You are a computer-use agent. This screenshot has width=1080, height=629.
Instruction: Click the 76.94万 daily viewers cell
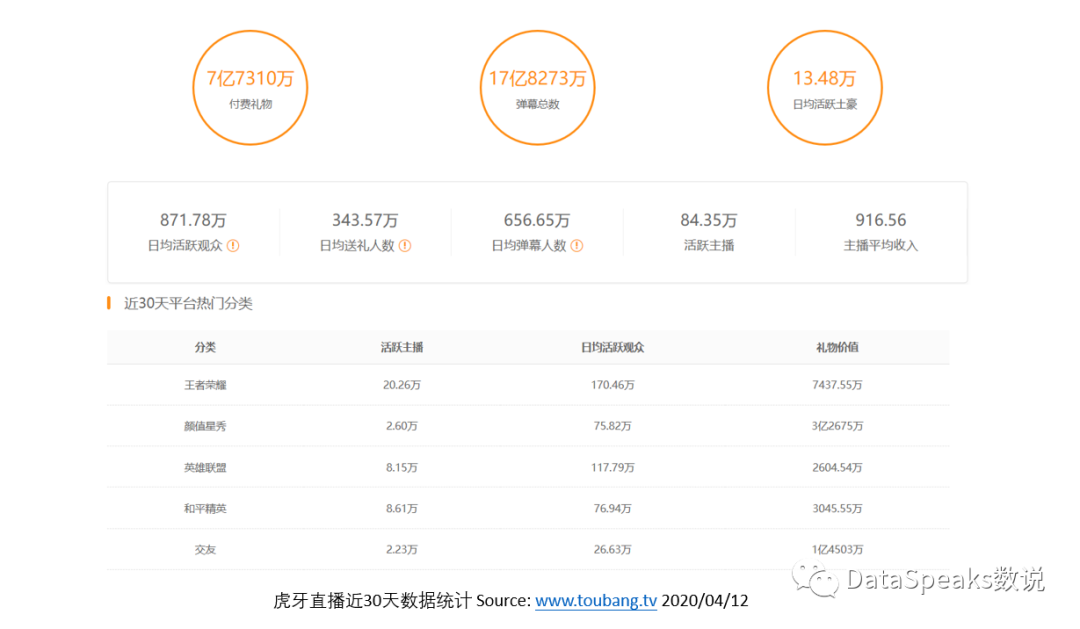pos(612,508)
